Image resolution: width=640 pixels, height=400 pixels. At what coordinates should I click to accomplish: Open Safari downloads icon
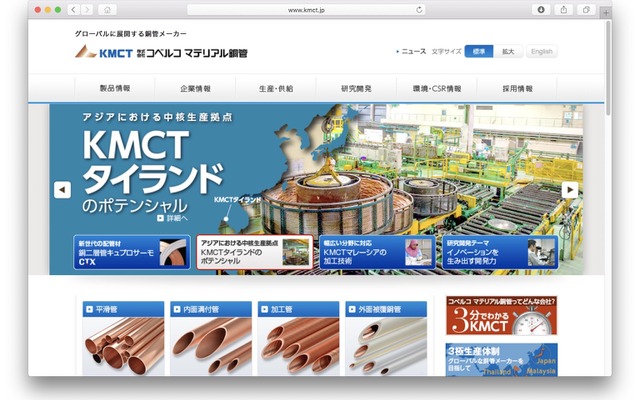coord(541,10)
